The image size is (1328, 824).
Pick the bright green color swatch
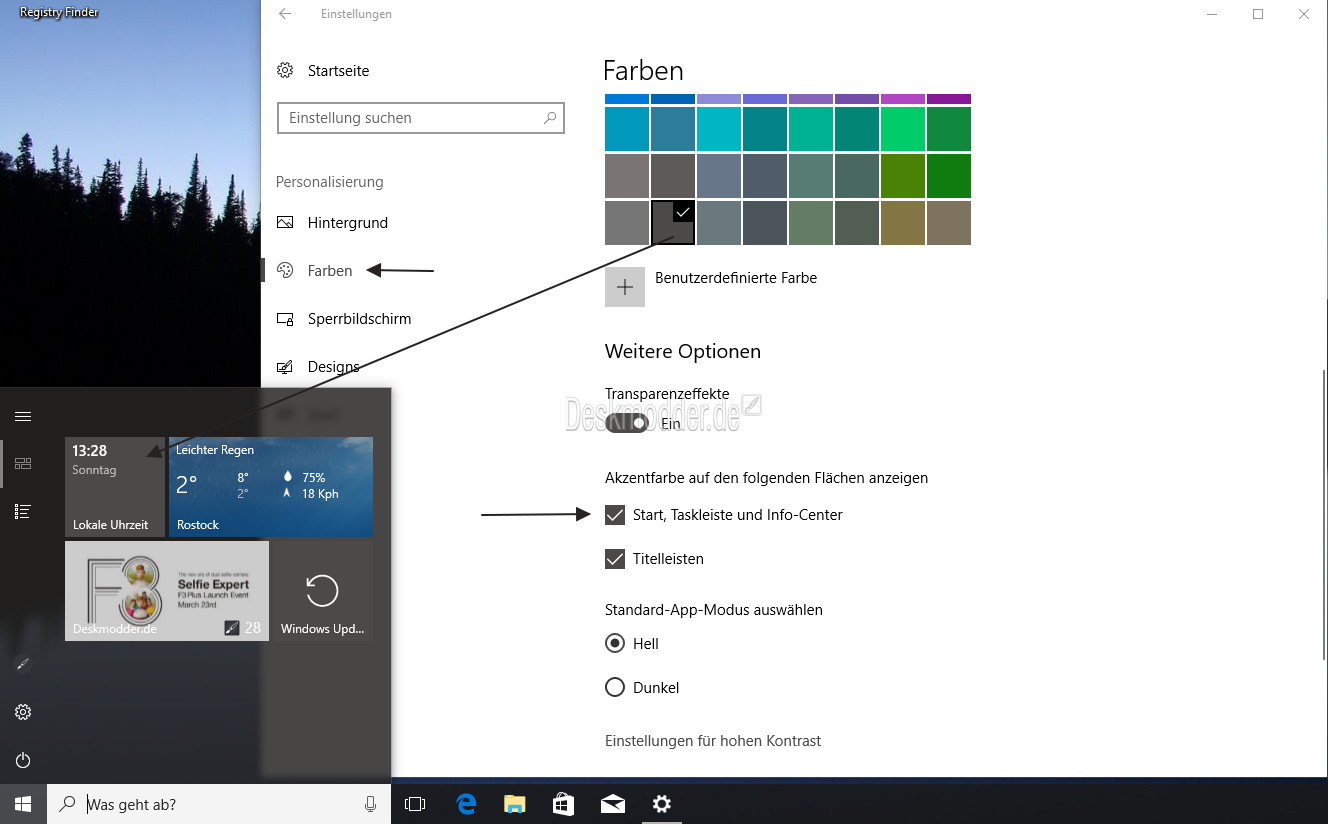(903, 129)
